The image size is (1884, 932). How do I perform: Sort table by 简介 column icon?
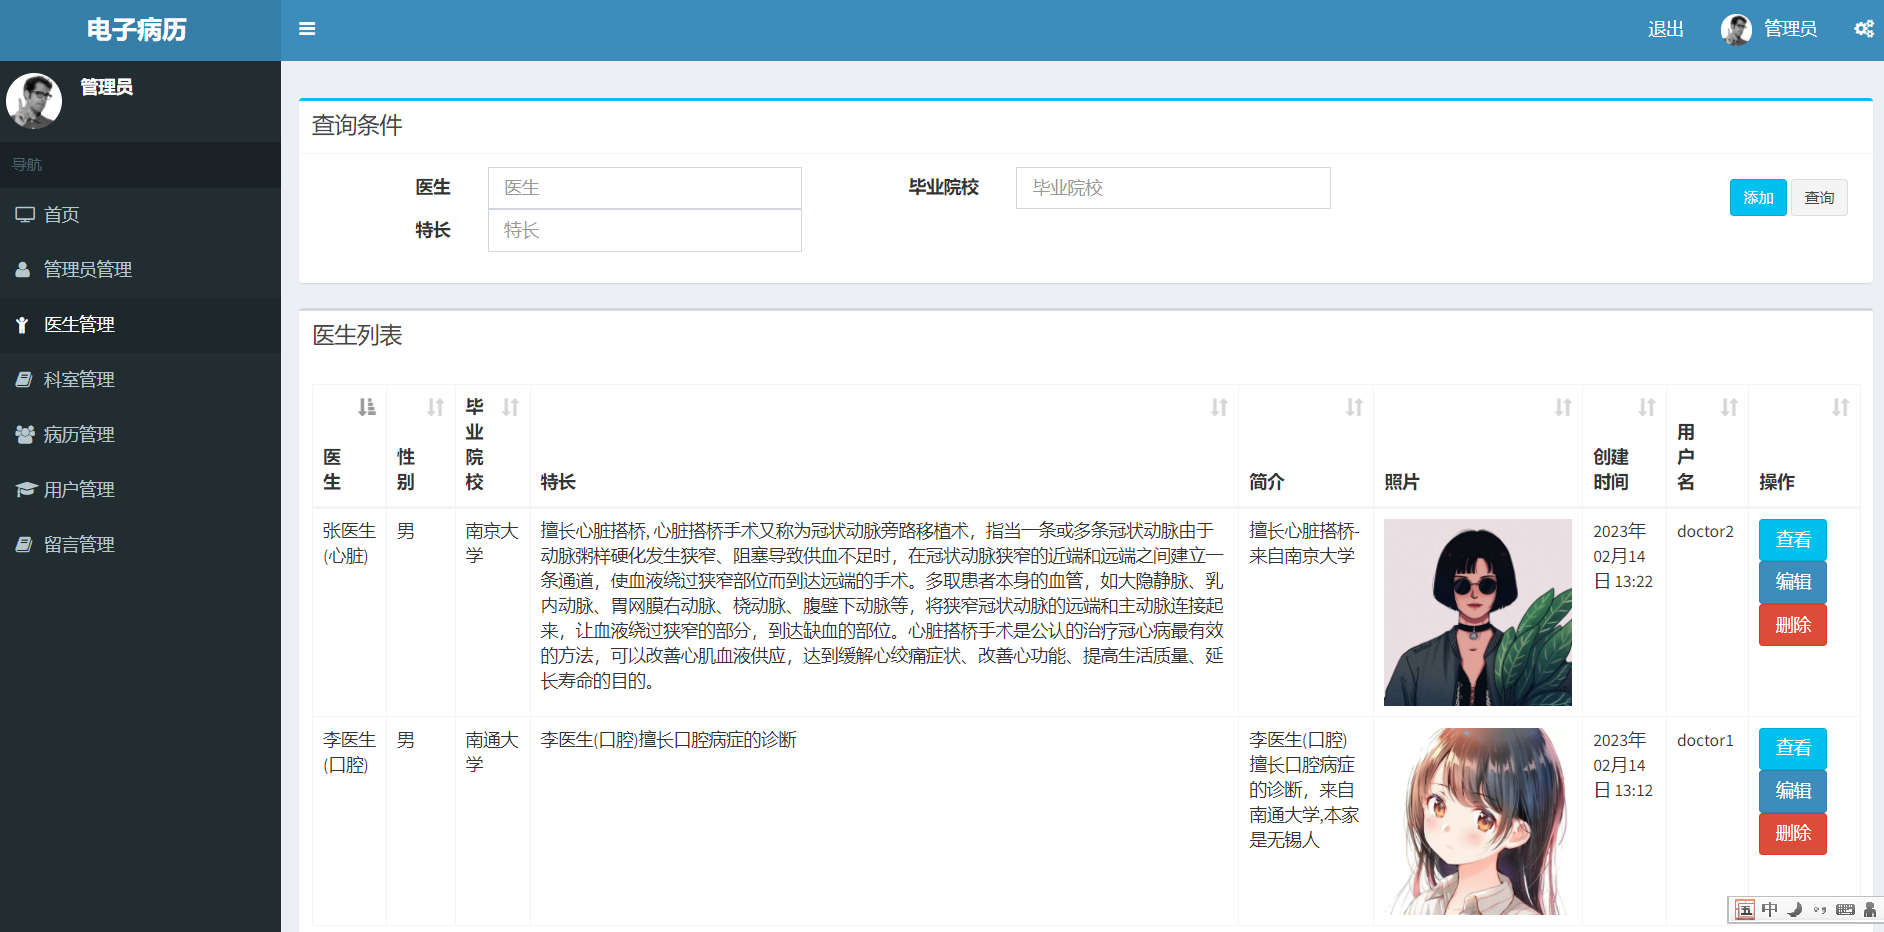pyautogui.click(x=1354, y=407)
